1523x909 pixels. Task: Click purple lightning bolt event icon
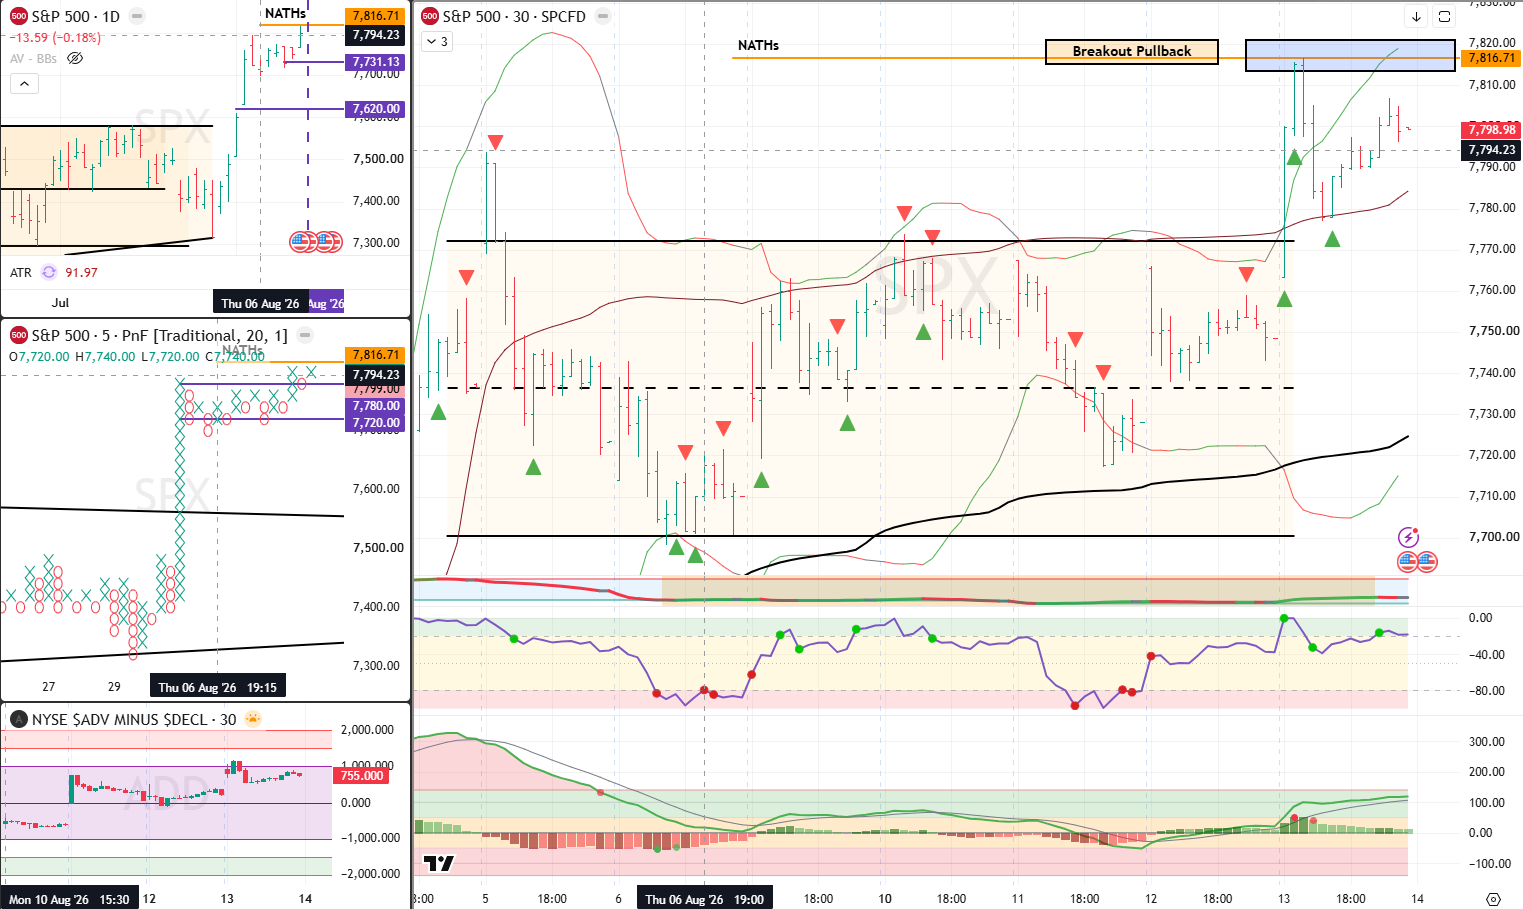coord(1408,537)
